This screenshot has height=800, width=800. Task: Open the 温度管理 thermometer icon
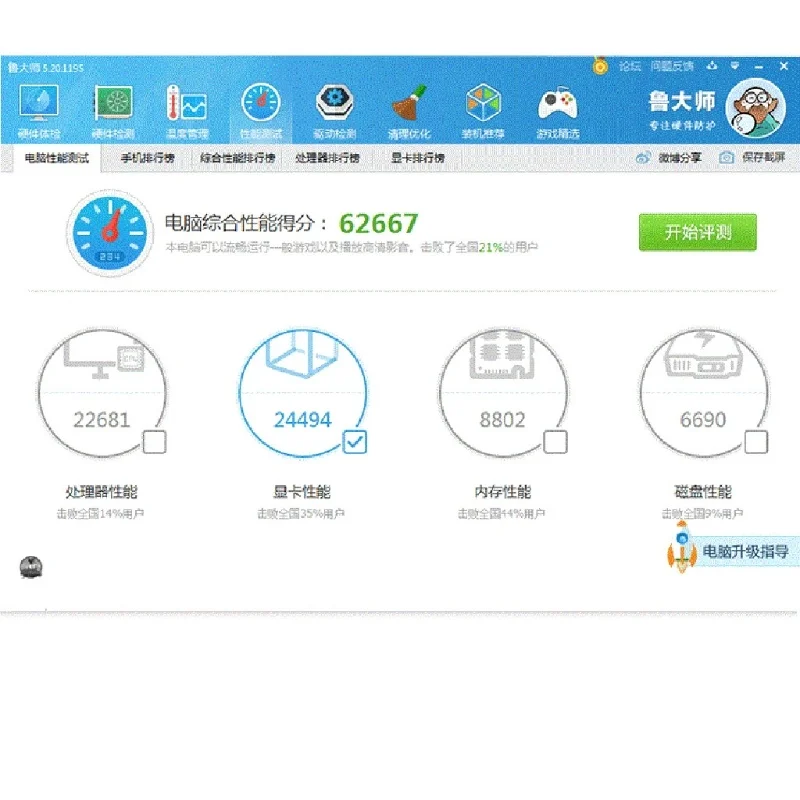(x=187, y=111)
